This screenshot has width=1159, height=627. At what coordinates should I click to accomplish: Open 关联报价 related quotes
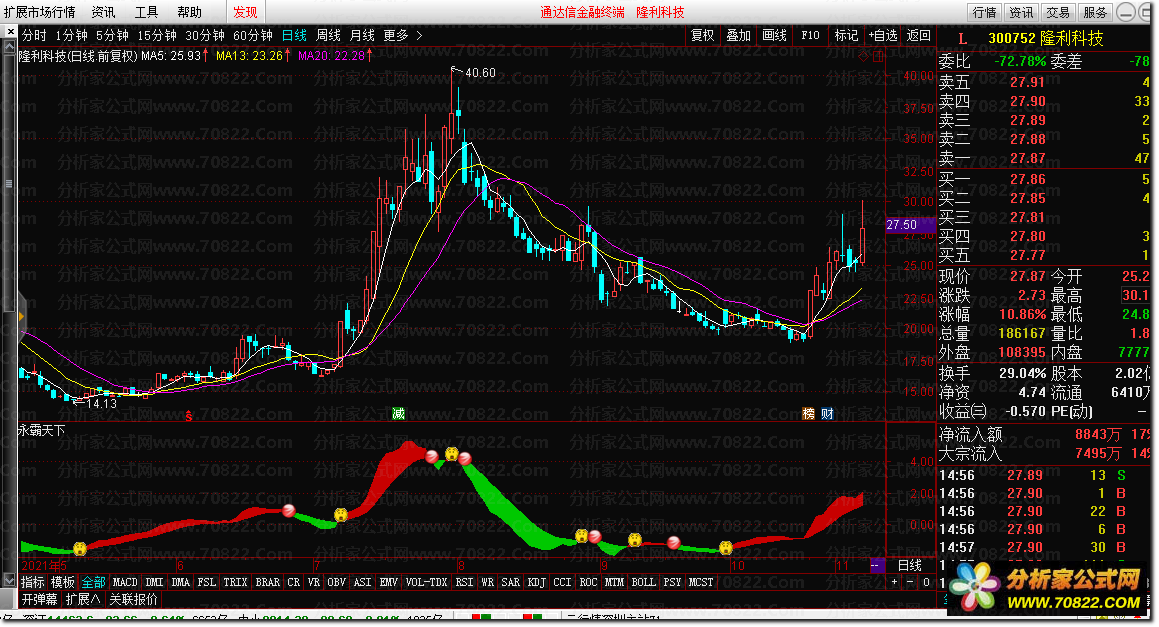coord(134,599)
